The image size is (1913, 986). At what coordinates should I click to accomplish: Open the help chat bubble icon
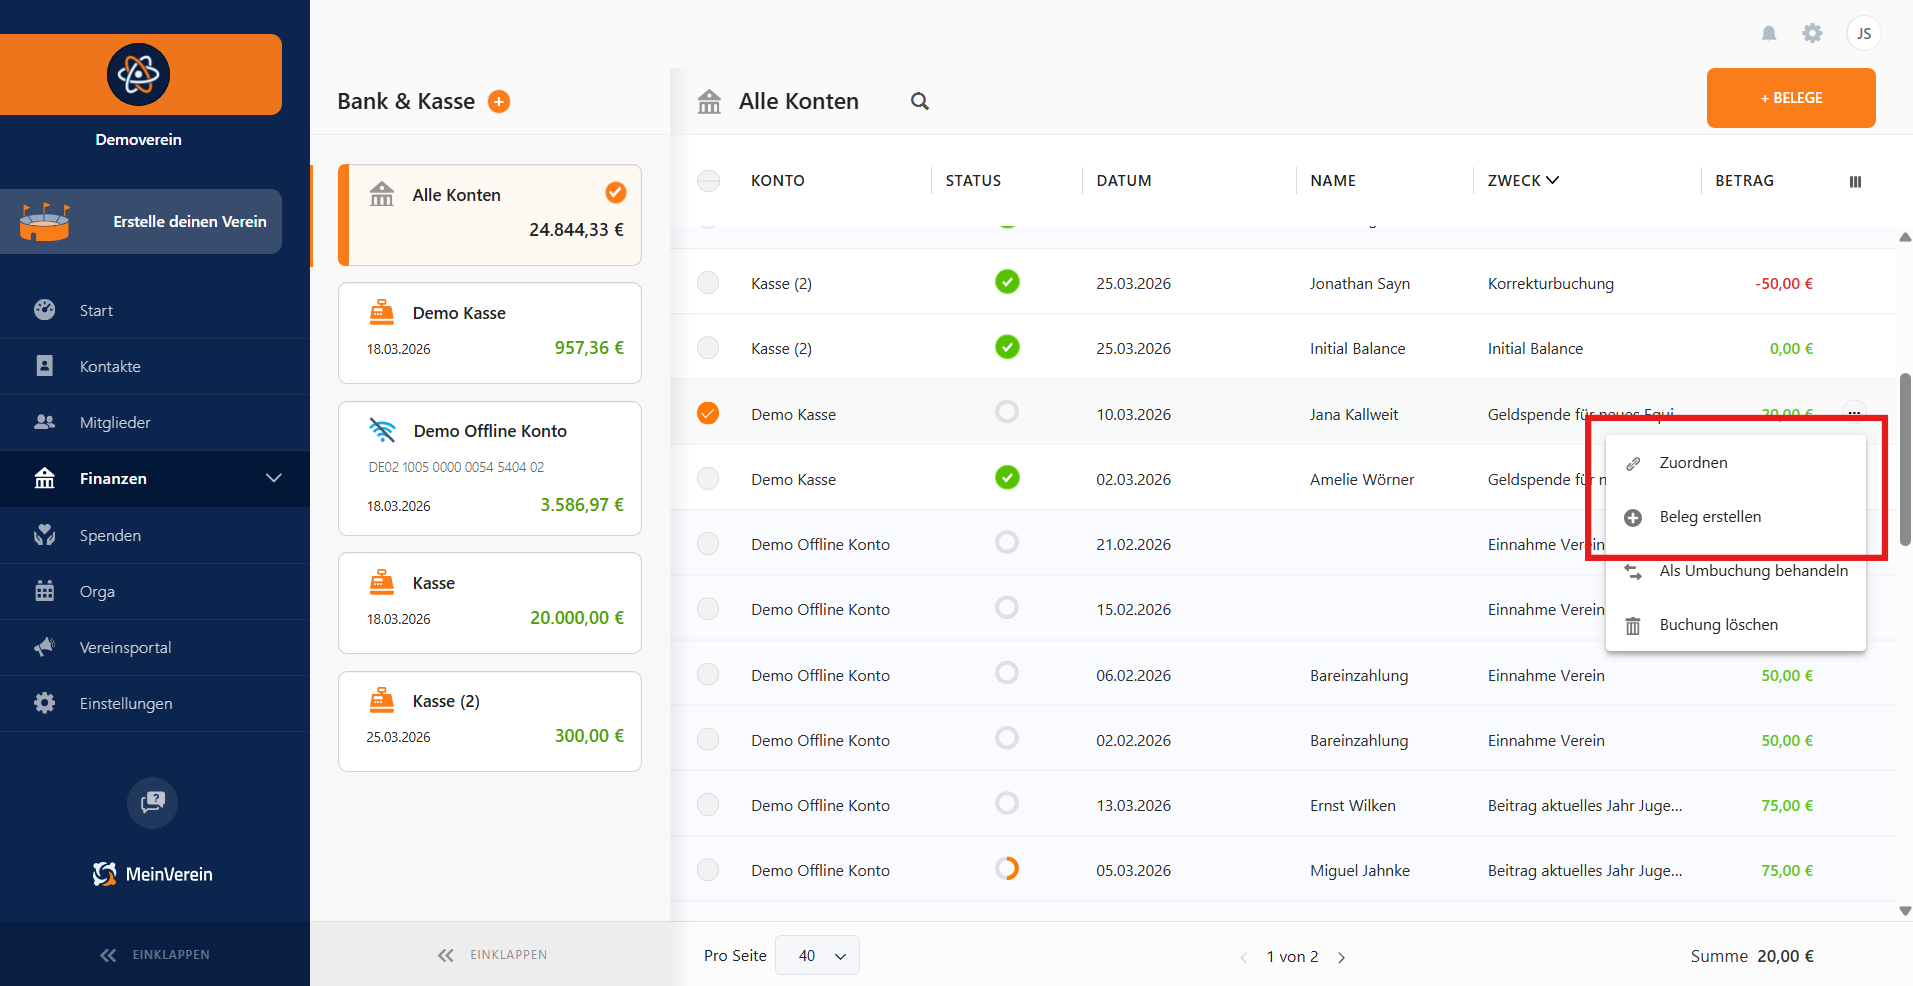(x=152, y=802)
